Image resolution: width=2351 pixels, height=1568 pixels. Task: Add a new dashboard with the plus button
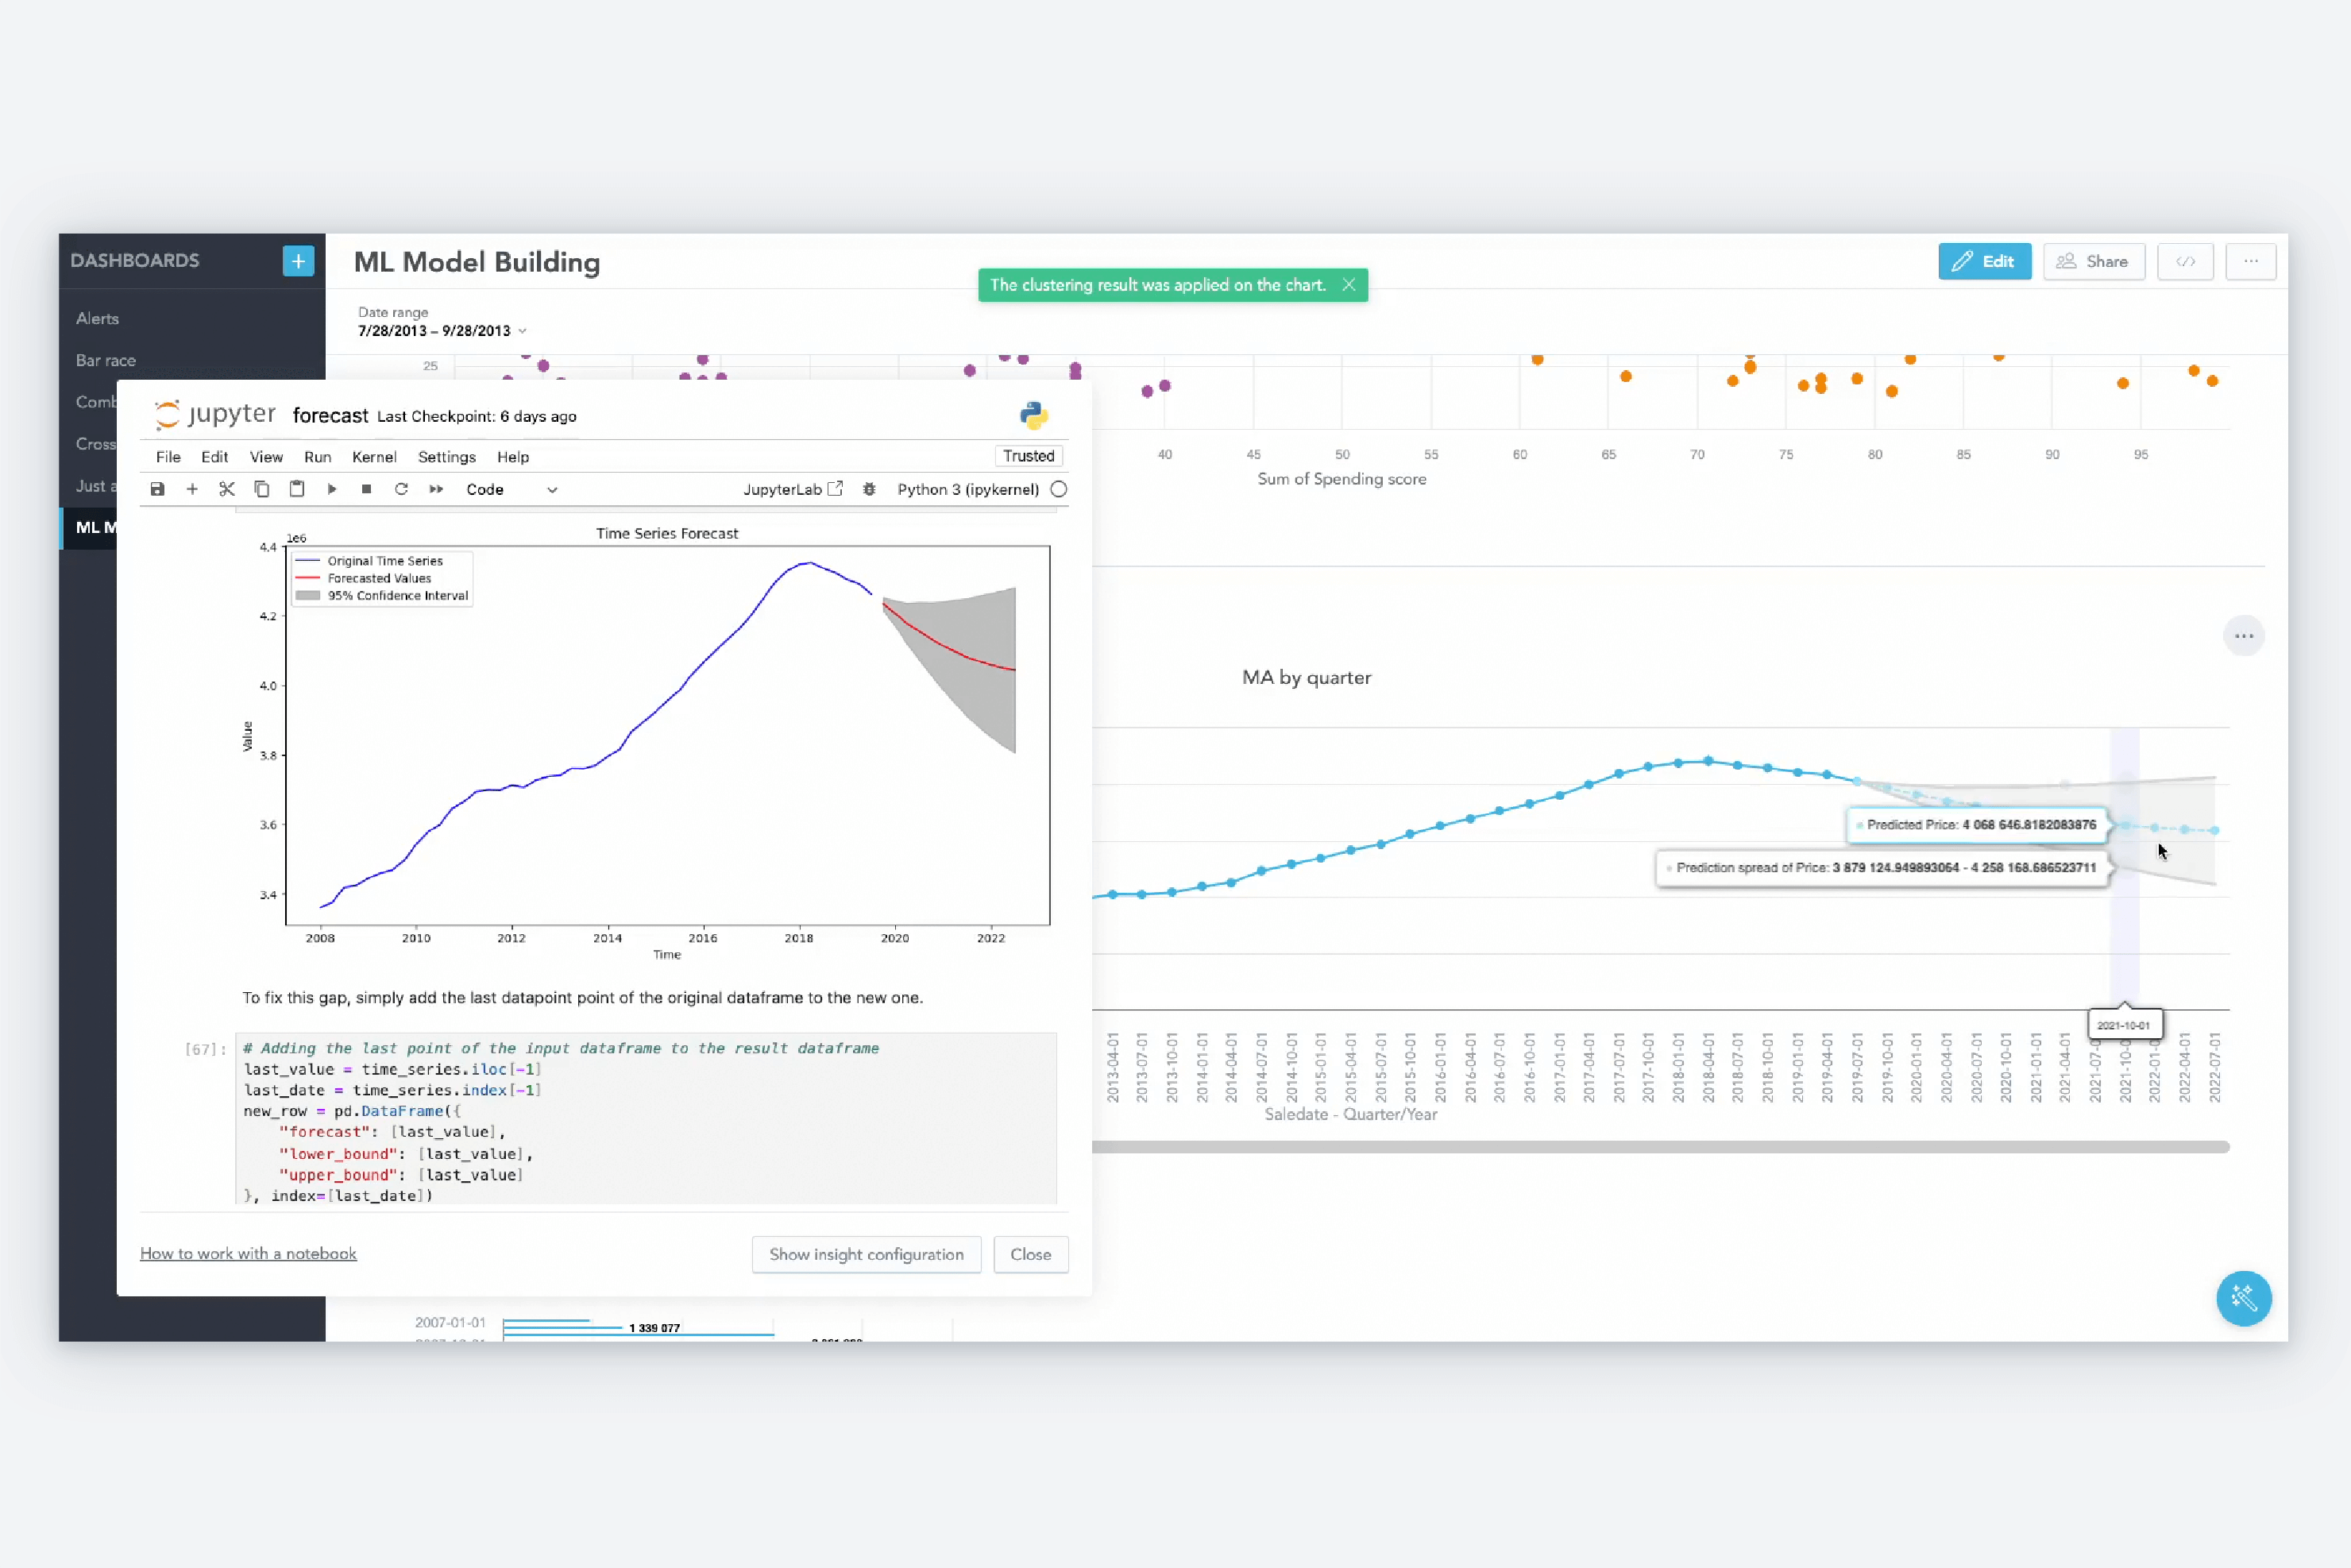tap(297, 261)
